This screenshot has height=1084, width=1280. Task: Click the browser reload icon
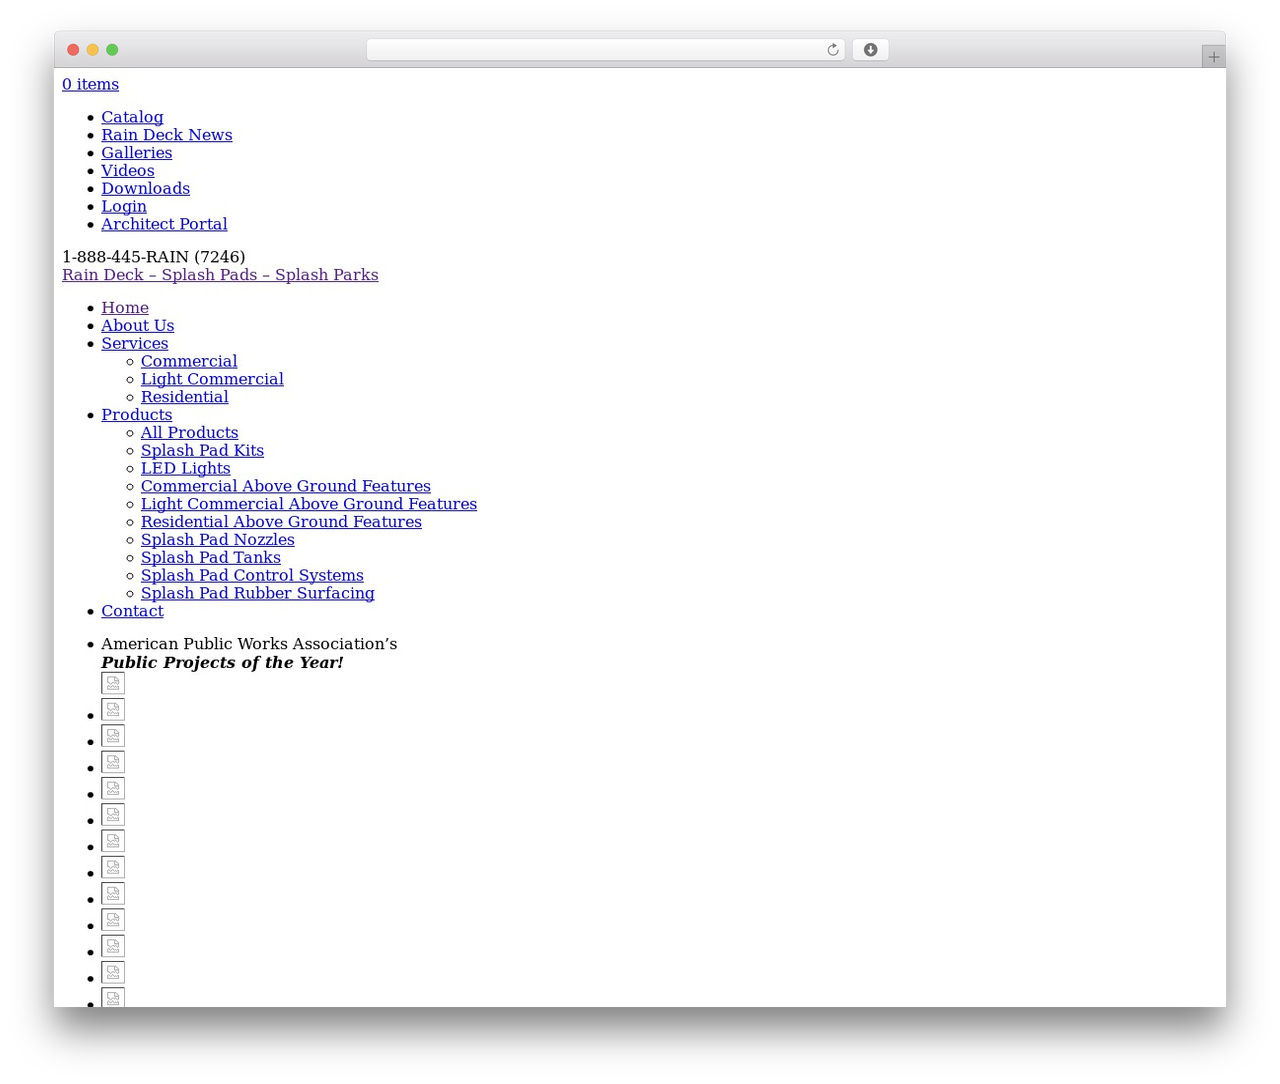coord(832,50)
